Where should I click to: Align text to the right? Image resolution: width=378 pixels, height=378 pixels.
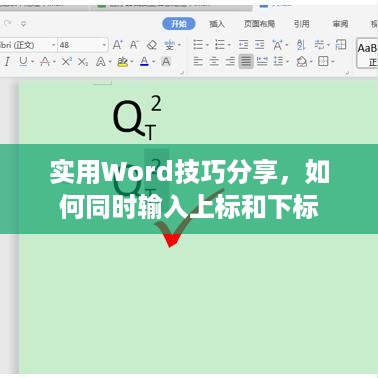(230, 61)
